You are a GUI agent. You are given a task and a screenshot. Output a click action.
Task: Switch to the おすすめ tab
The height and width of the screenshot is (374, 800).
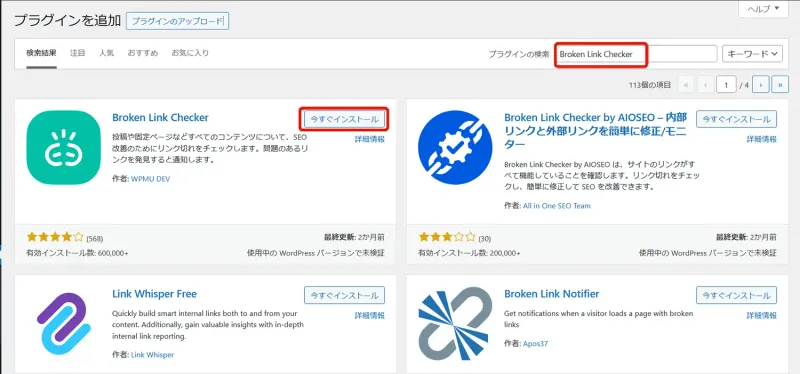pos(142,53)
